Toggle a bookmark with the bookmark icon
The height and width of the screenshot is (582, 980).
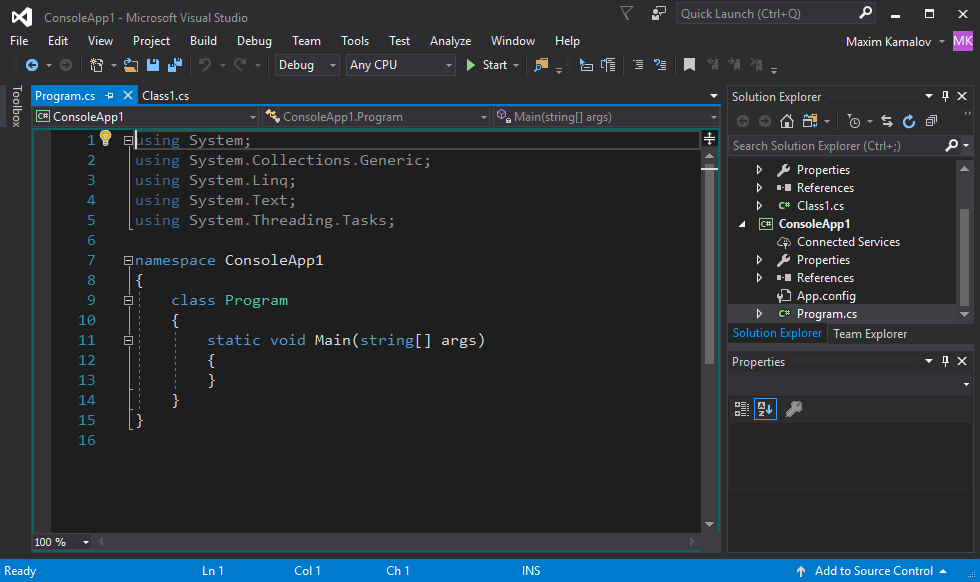tap(689, 65)
